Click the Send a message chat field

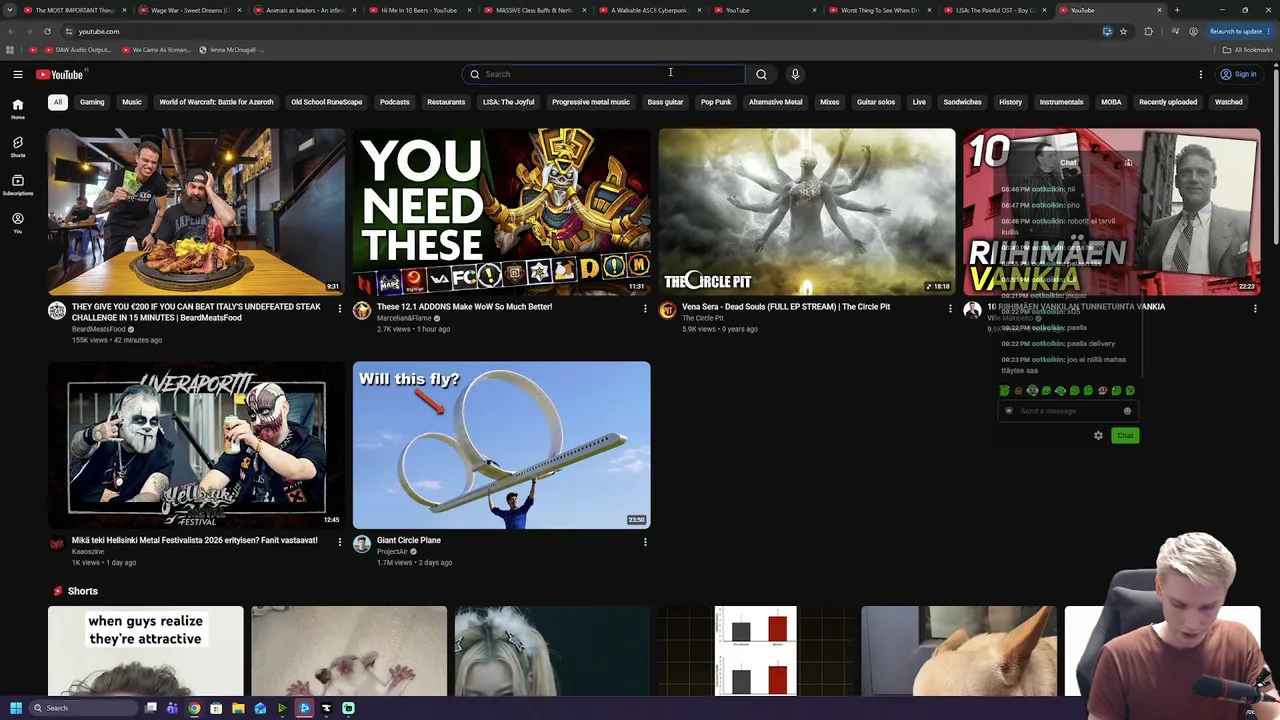tap(1067, 411)
